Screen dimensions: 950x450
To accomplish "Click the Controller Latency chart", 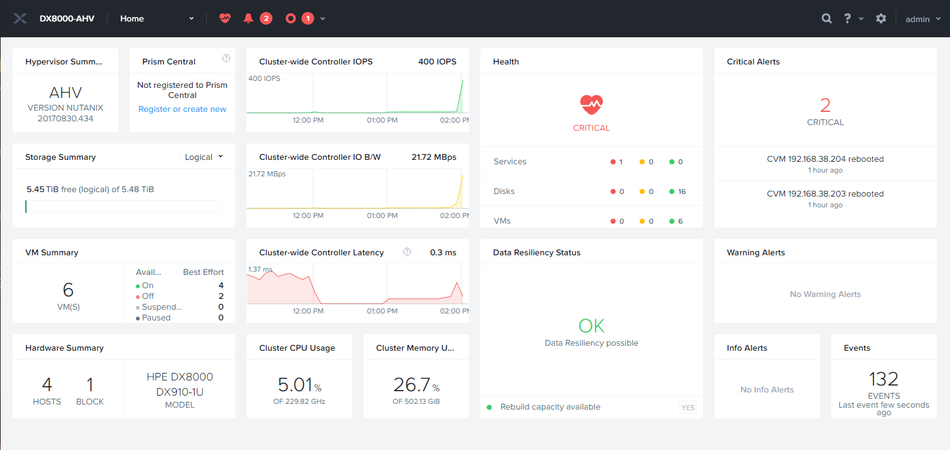I will 357,285.
